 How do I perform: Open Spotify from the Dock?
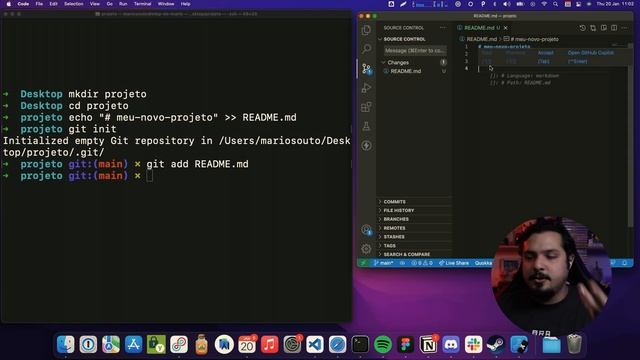pos(382,344)
